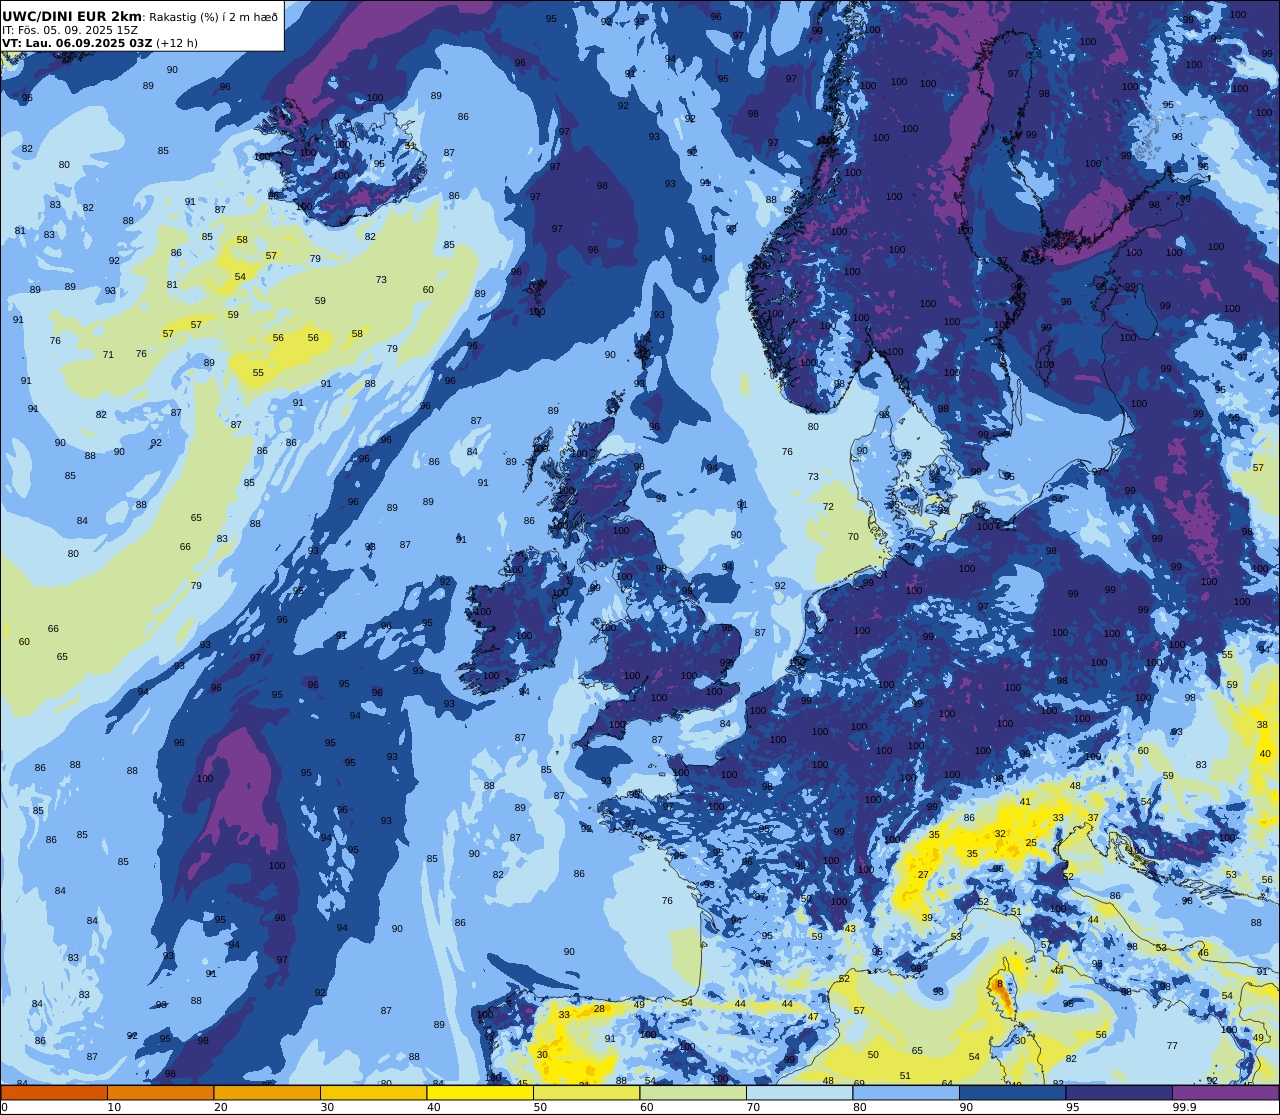
Task: Click the '25' value in the Alps
Action: 1031,842
